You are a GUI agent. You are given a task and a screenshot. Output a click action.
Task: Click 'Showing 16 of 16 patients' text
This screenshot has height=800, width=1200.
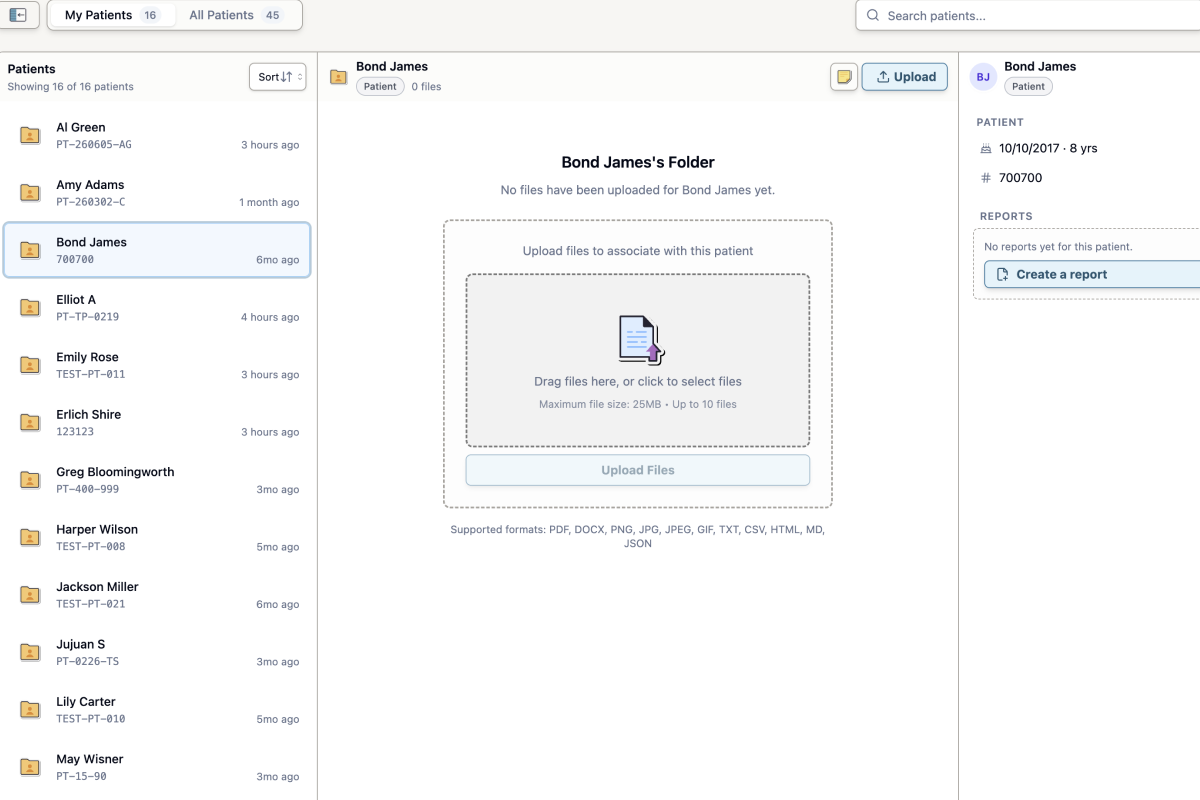(71, 87)
